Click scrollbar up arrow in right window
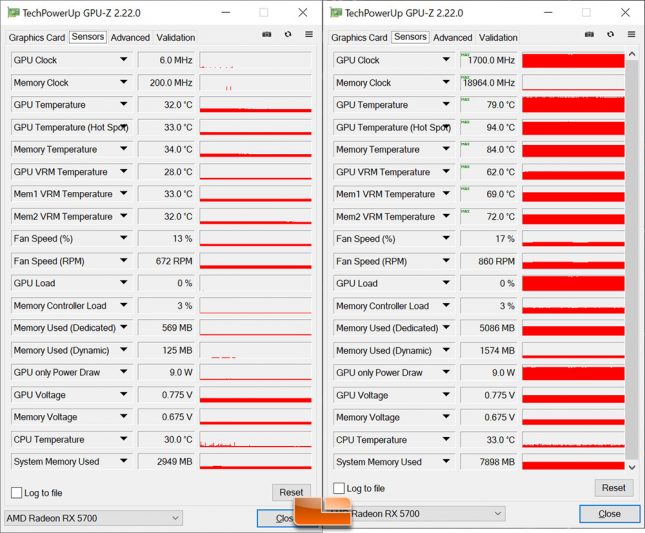Screen dimensions: 645x533 [x=632, y=54]
